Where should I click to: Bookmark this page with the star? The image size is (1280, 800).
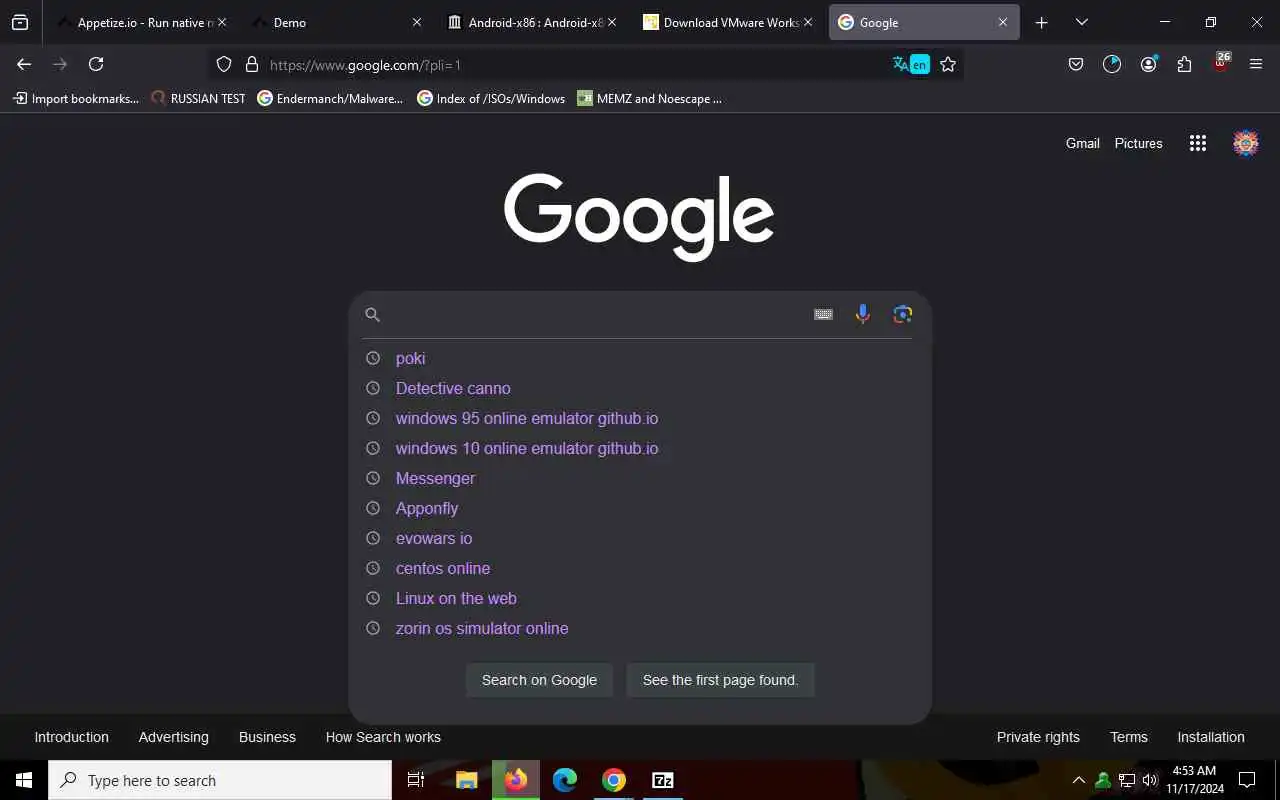(x=948, y=64)
